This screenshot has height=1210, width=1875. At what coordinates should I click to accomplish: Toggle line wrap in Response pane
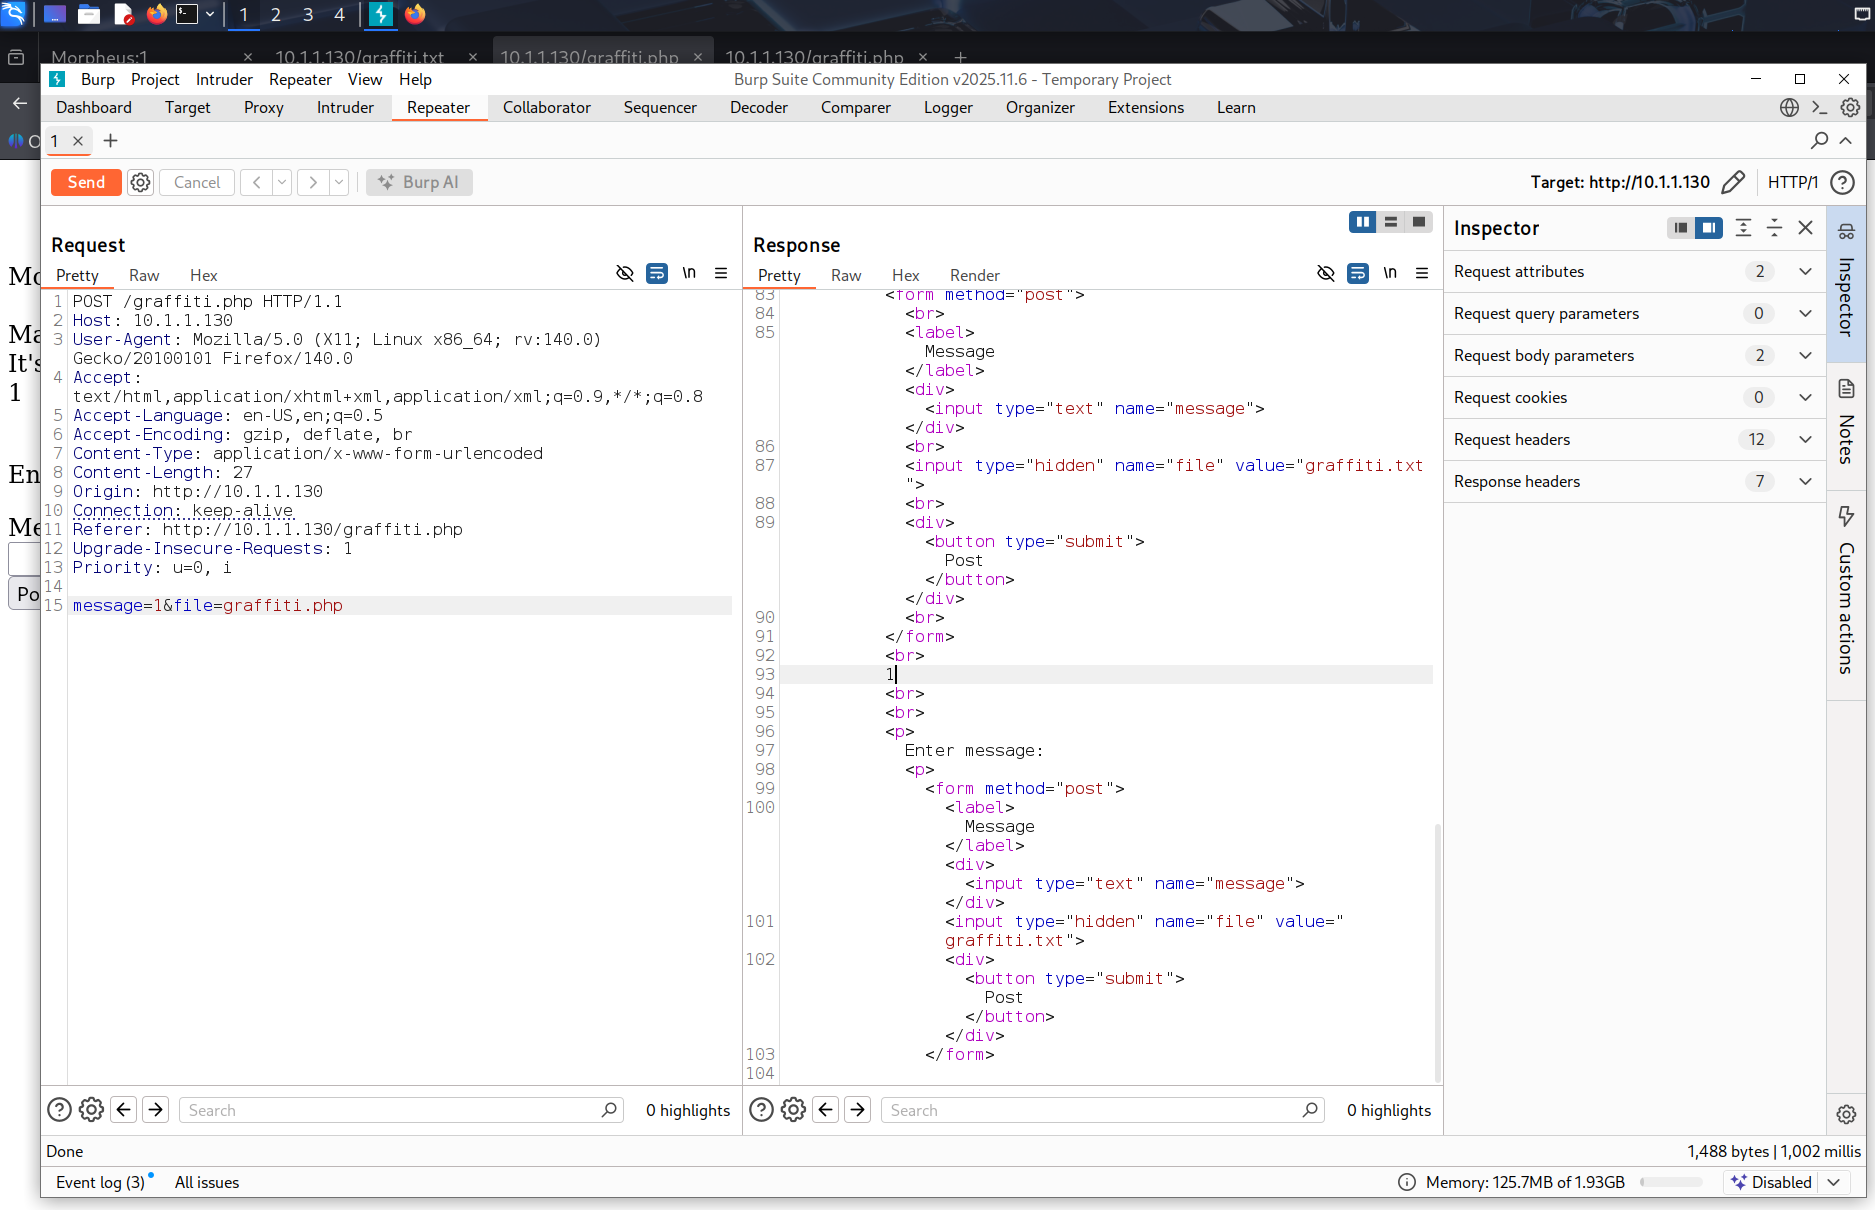[x=1358, y=273]
